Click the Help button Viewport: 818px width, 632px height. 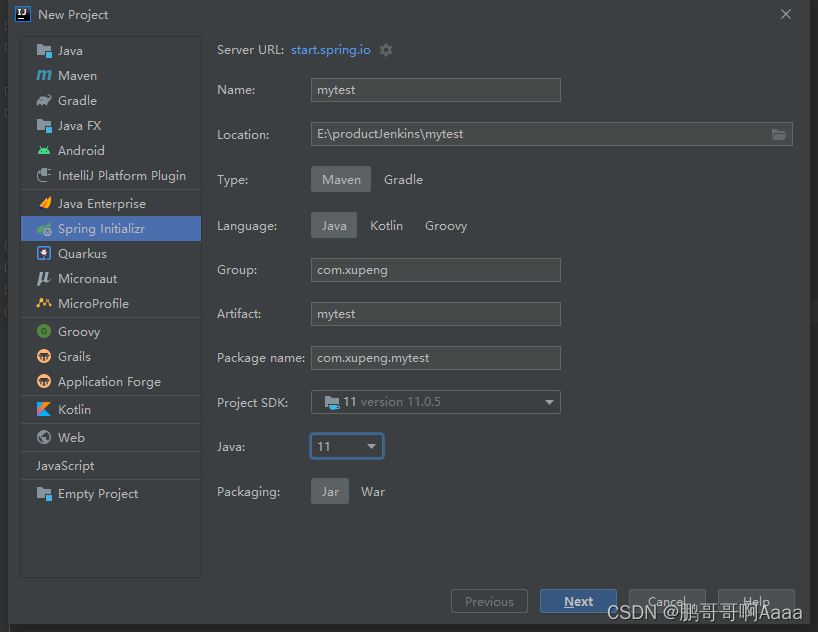click(756, 601)
